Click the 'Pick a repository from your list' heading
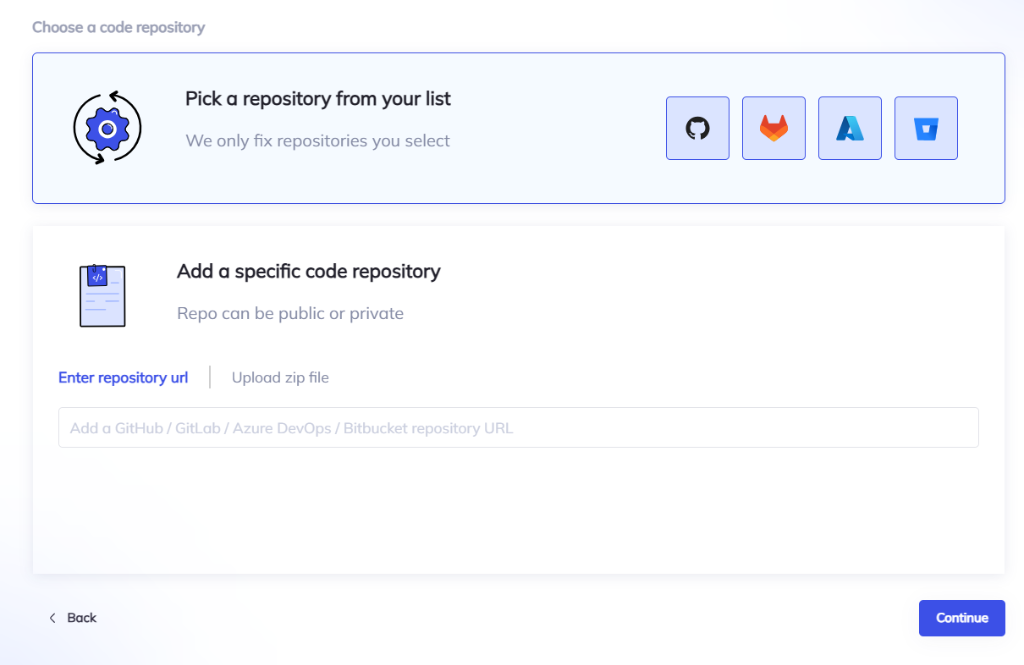Image resolution: width=1024 pixels, height=665 pixels. 318,99
